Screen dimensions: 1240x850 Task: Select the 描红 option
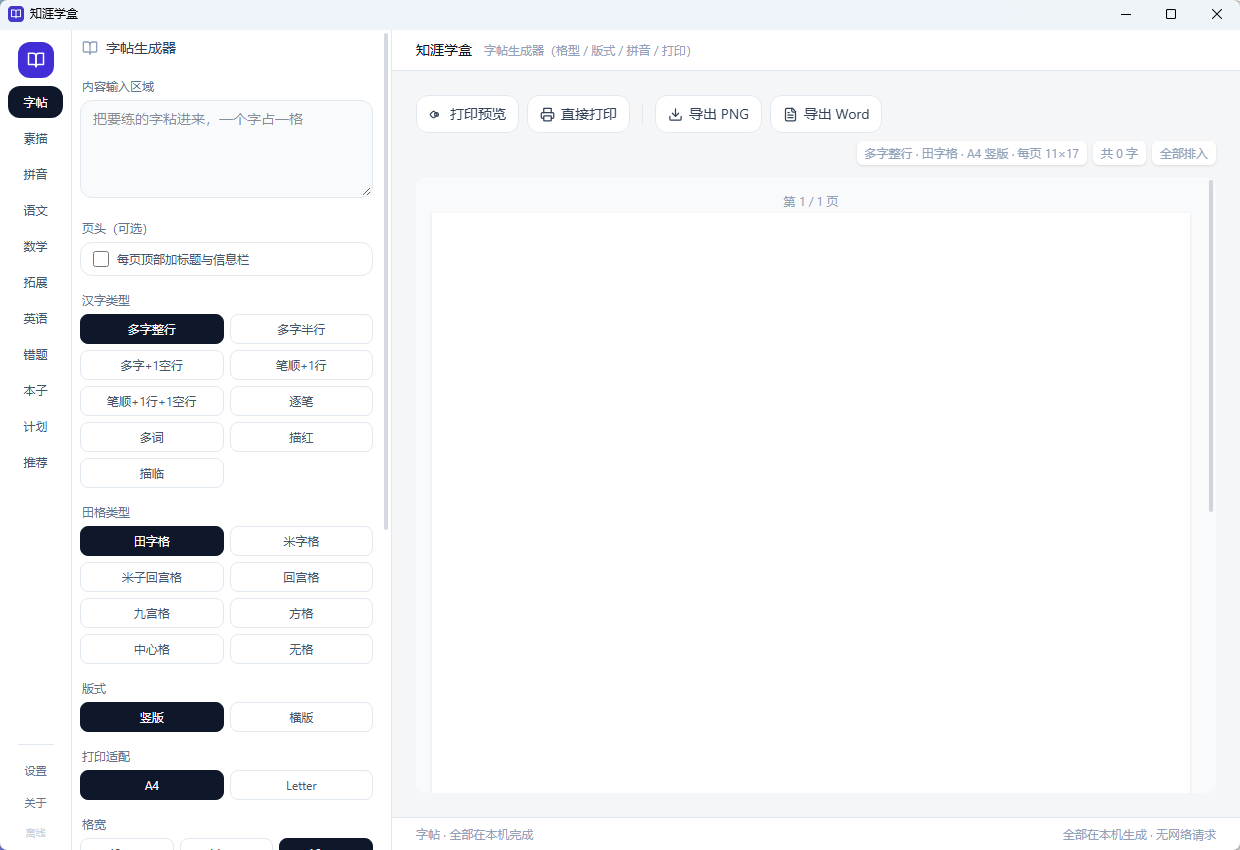[301, 437]
